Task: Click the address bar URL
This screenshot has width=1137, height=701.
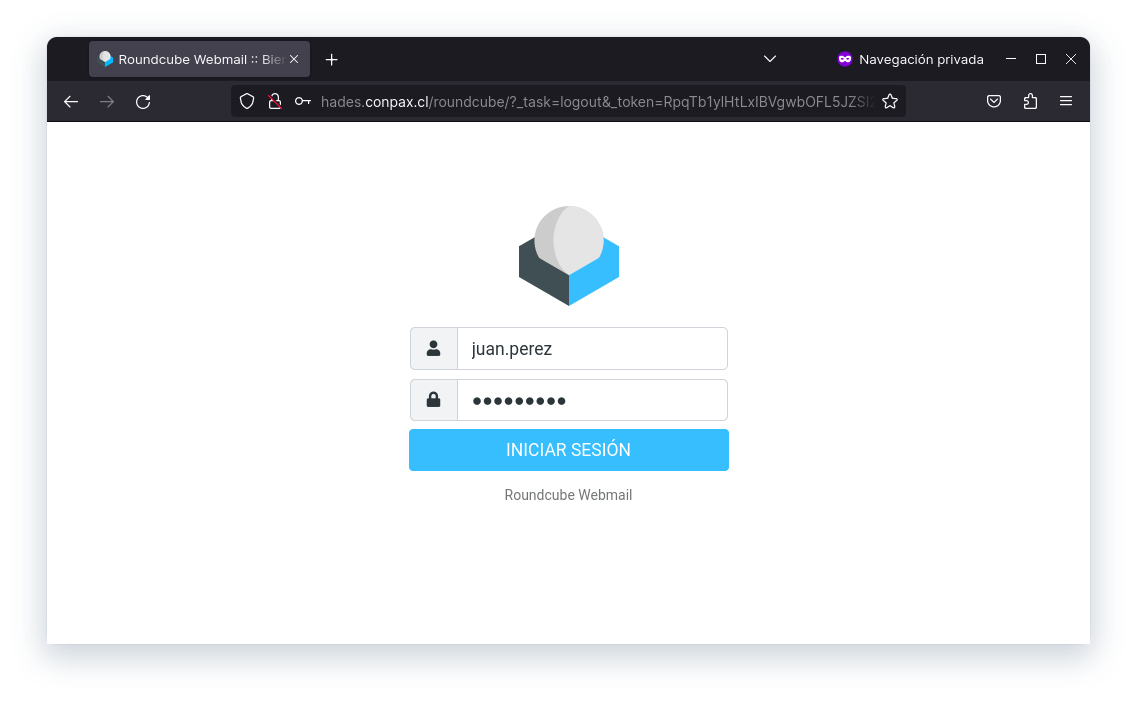Action: [598, 102]
